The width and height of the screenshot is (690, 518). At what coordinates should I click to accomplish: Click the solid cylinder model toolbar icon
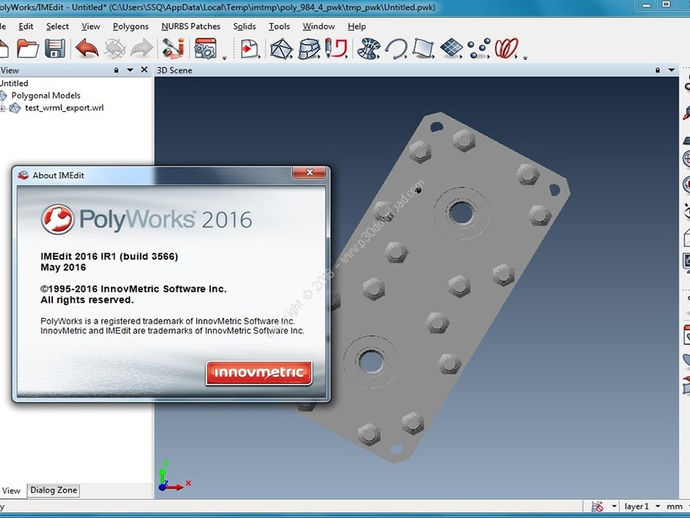click(x=309, y=48)
